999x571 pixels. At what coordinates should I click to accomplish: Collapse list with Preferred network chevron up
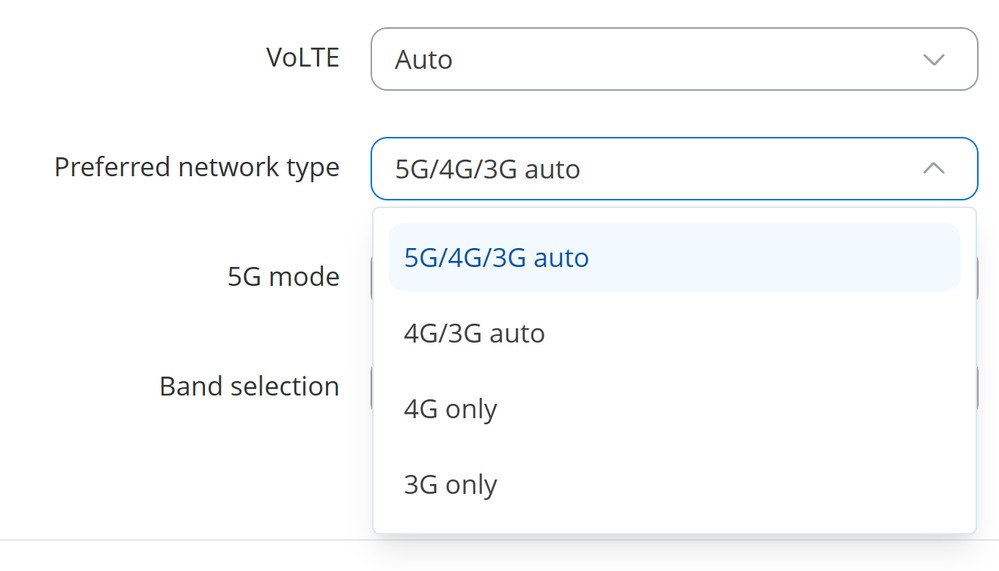click(x=933, y=168)
